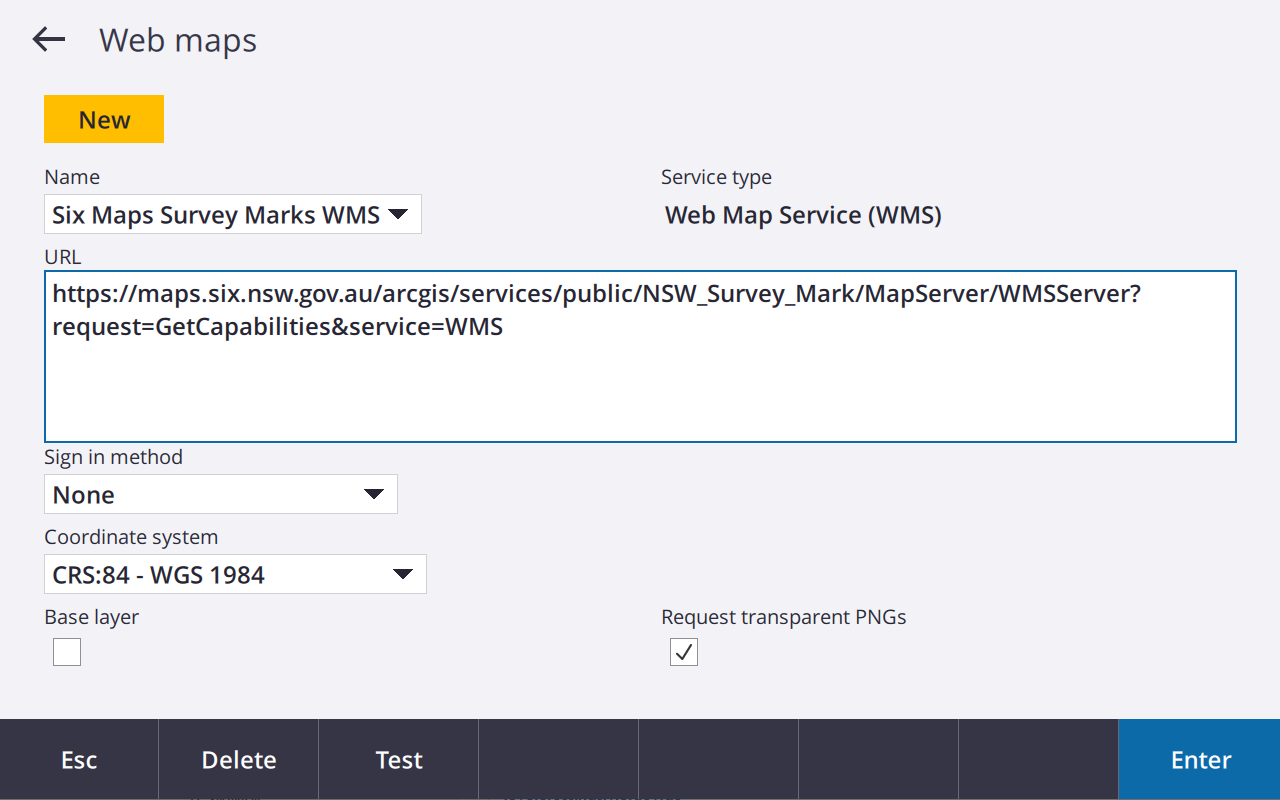Uncheck Request transparent PNGs checkbox

click(684, 652)
